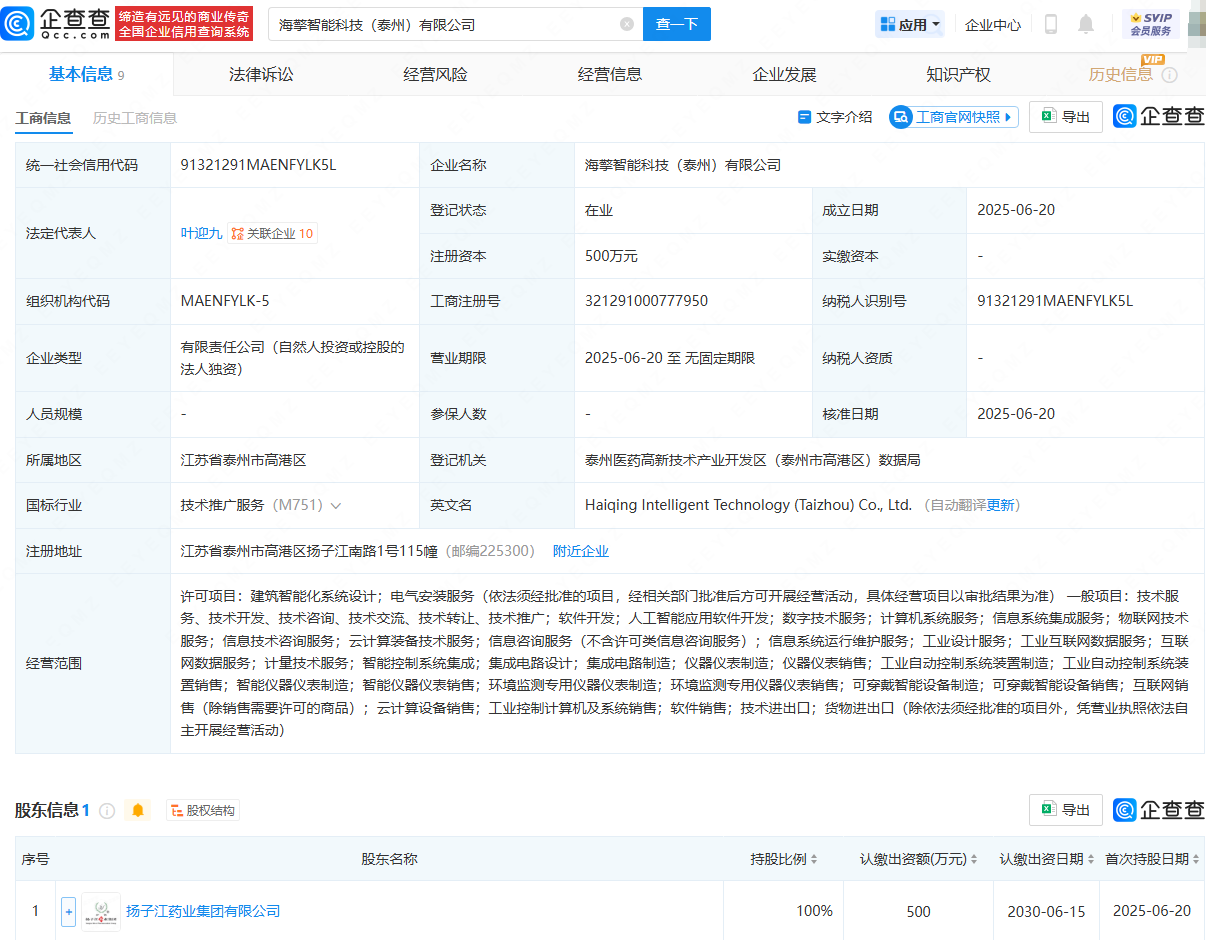Select 历史工商信息 sub-tab

pos(135,118)
